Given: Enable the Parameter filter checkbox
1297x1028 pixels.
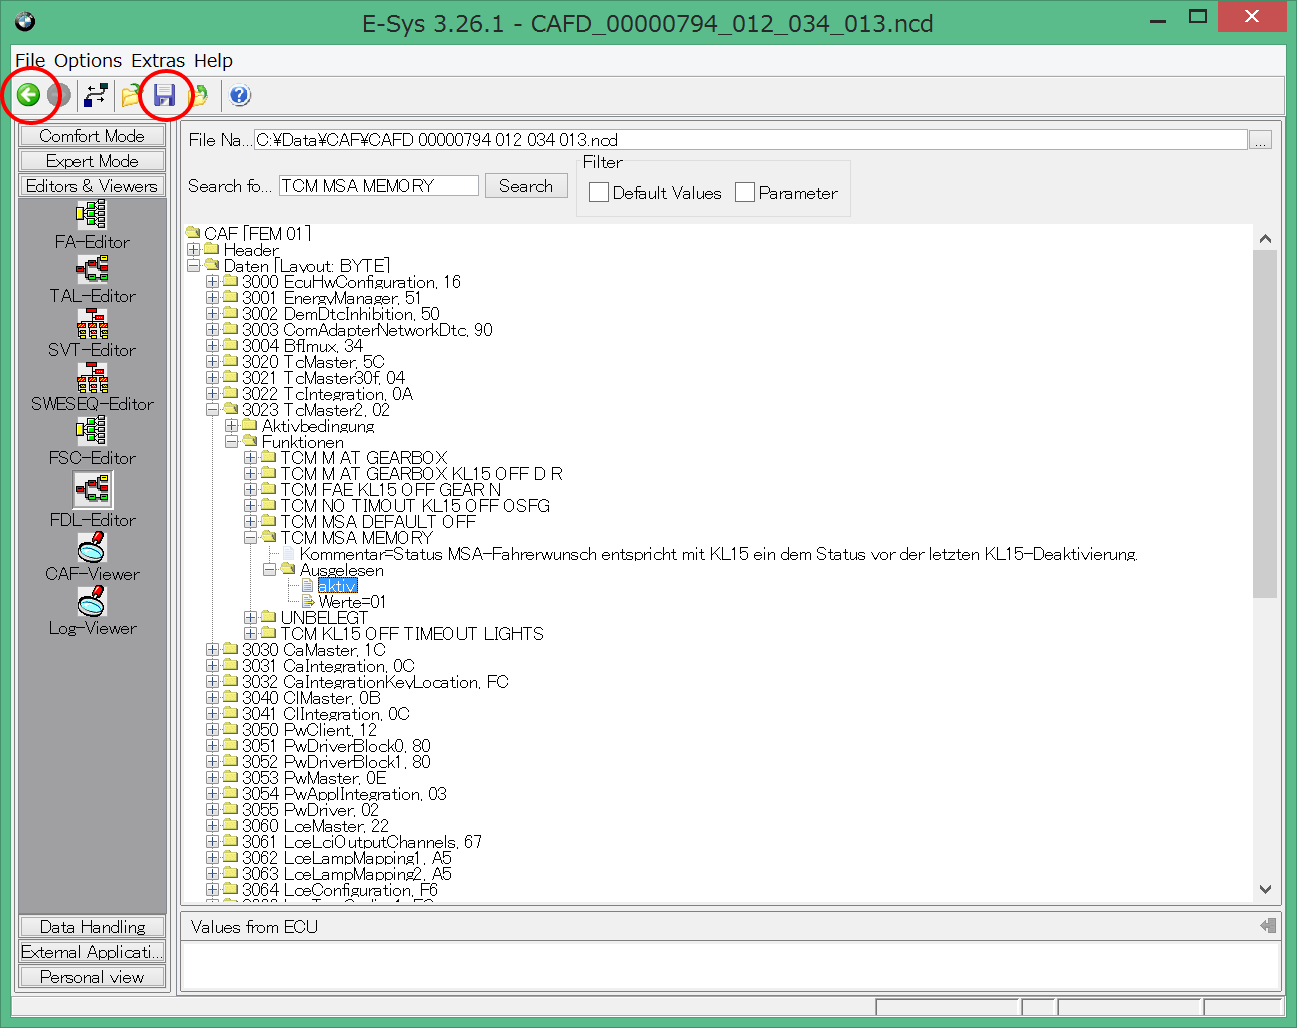Looking at the screenshot, I should pos(745,192).
